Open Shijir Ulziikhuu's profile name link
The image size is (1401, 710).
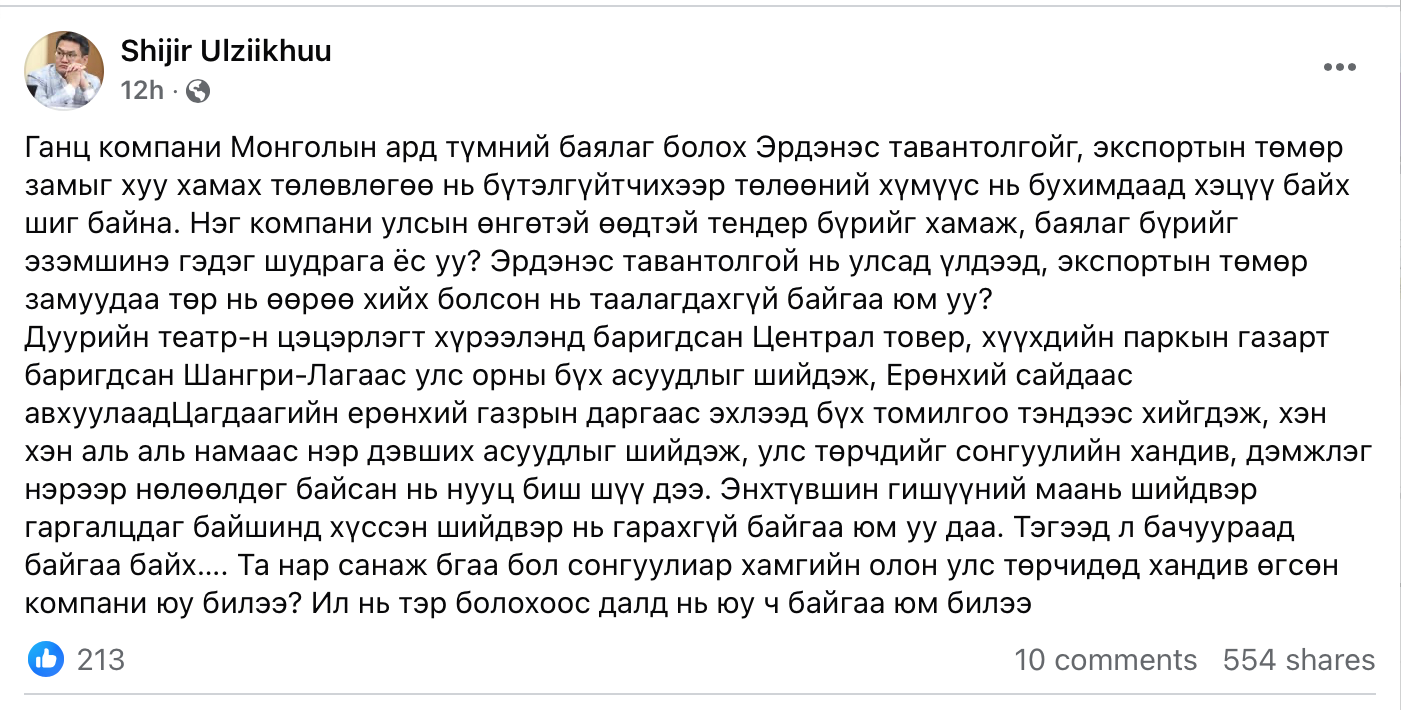(226, 51)
